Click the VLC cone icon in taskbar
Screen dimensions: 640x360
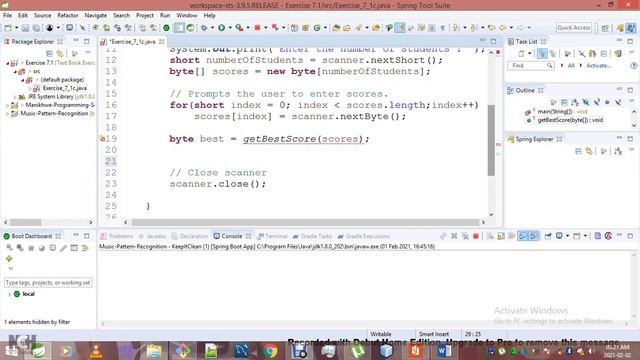(x=96, y=351)
